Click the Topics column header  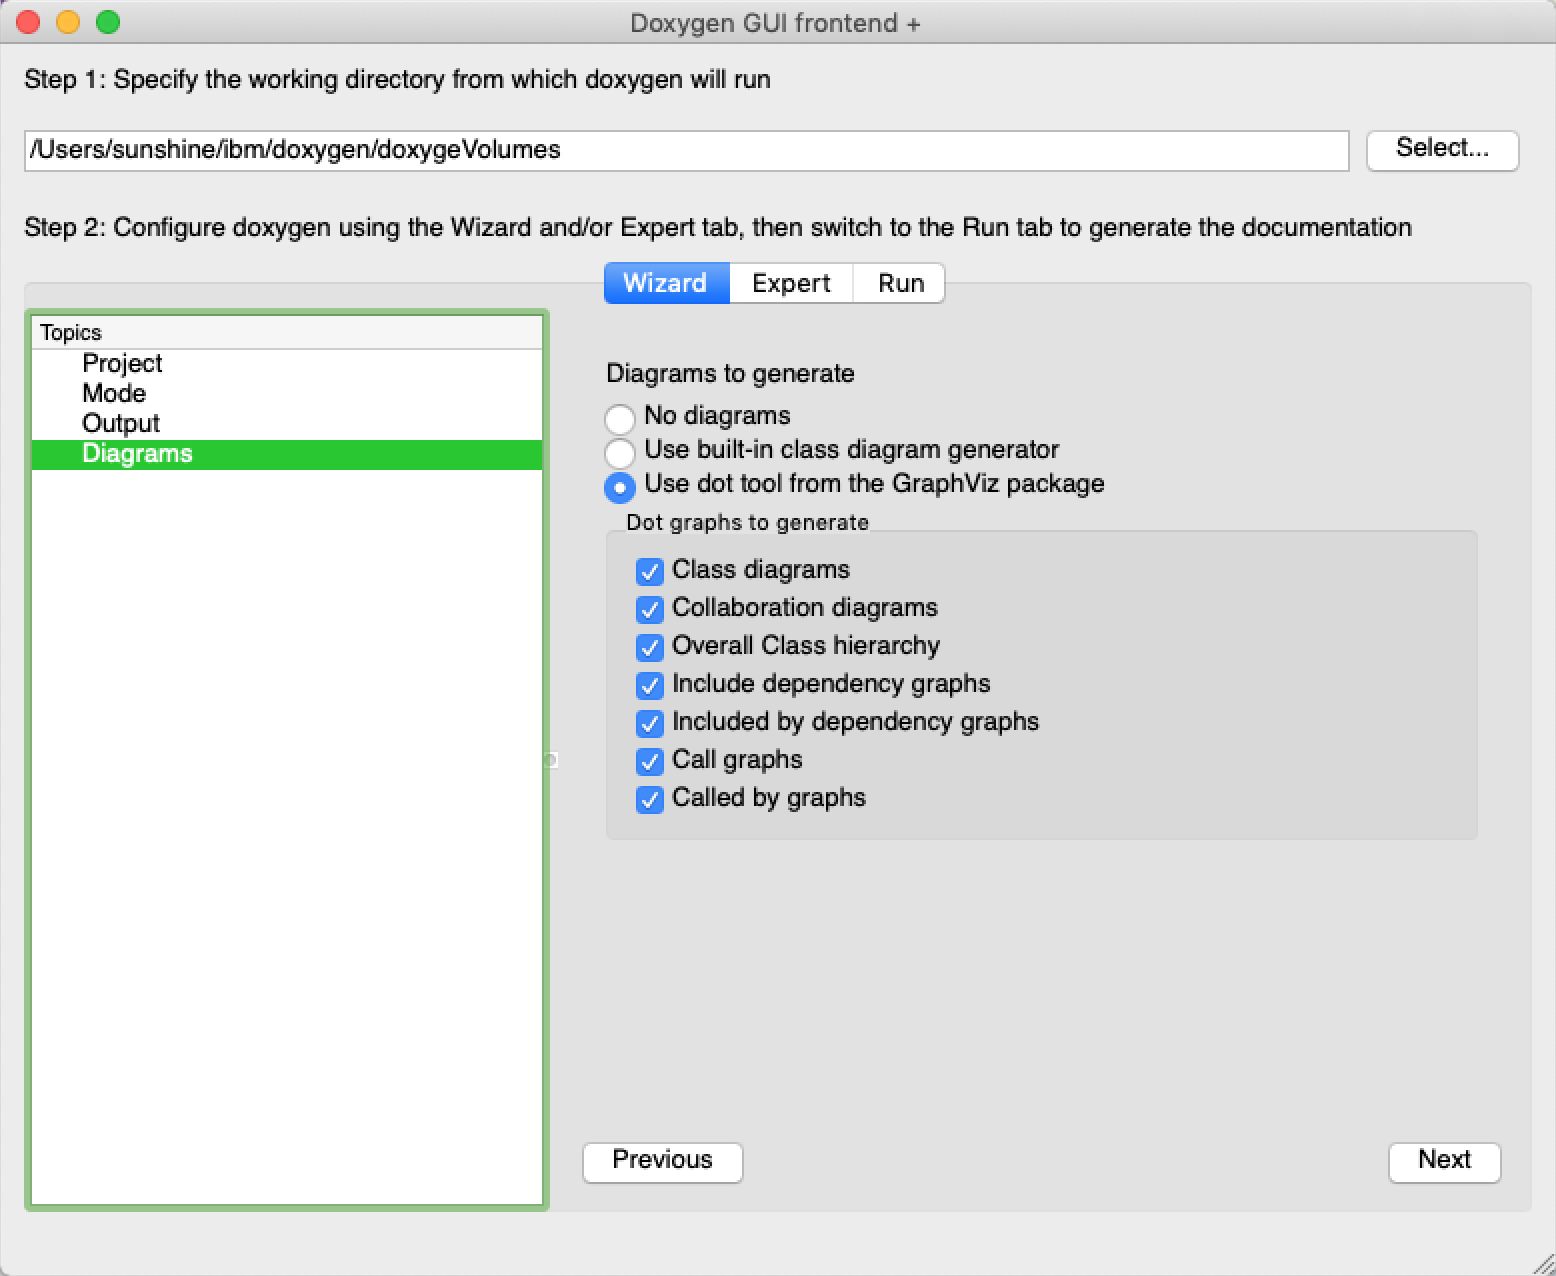point(287,333)
